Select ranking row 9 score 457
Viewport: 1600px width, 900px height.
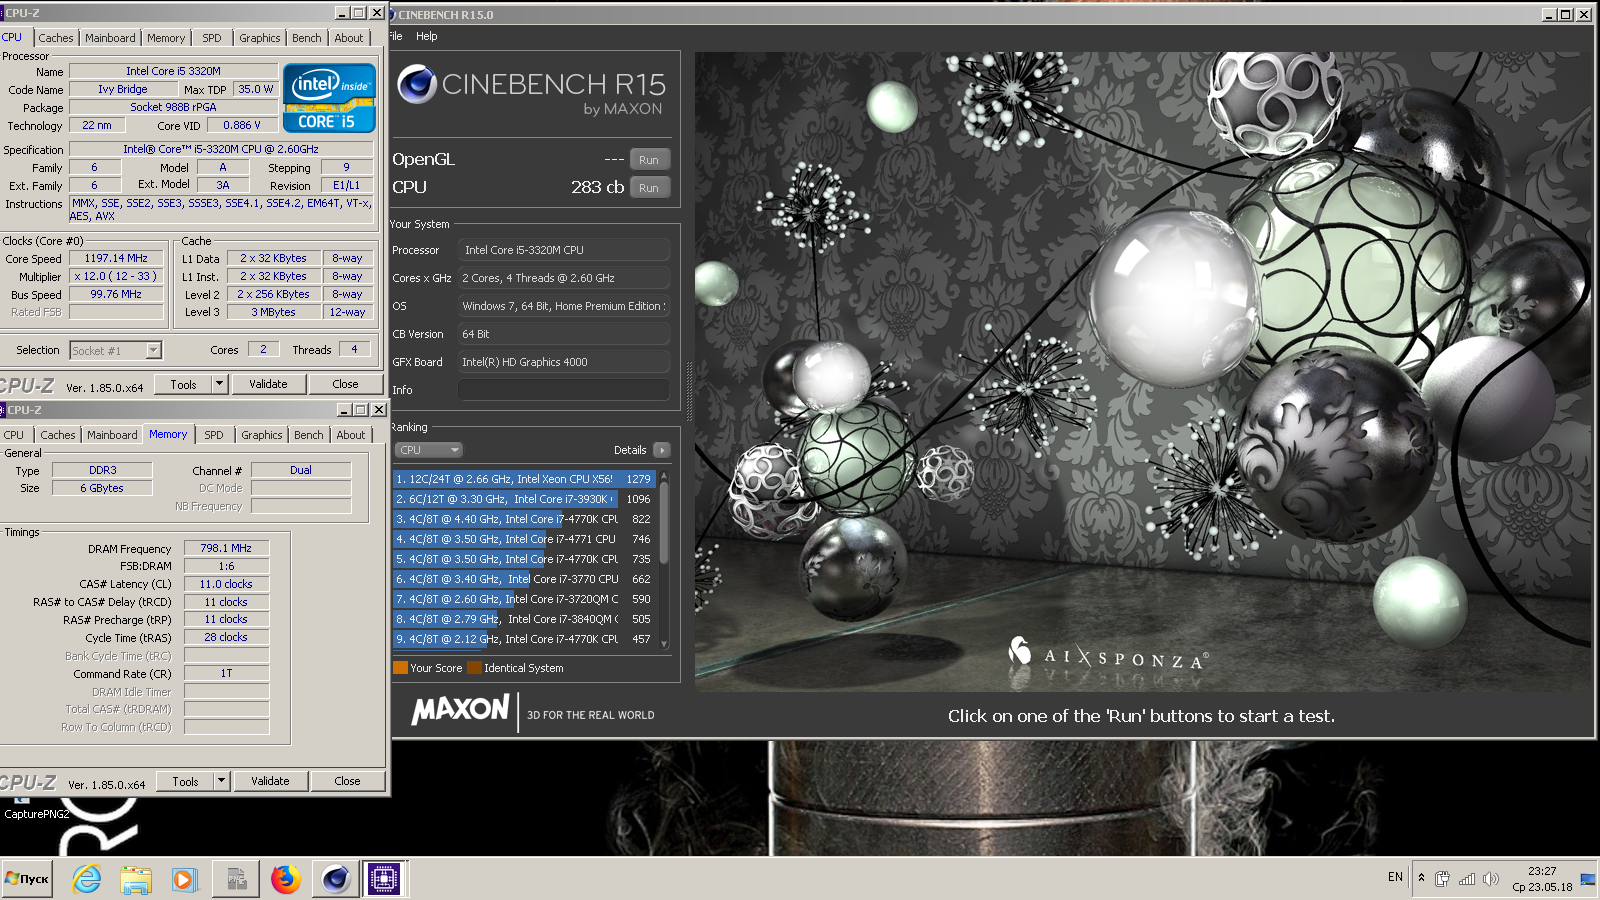524,639
